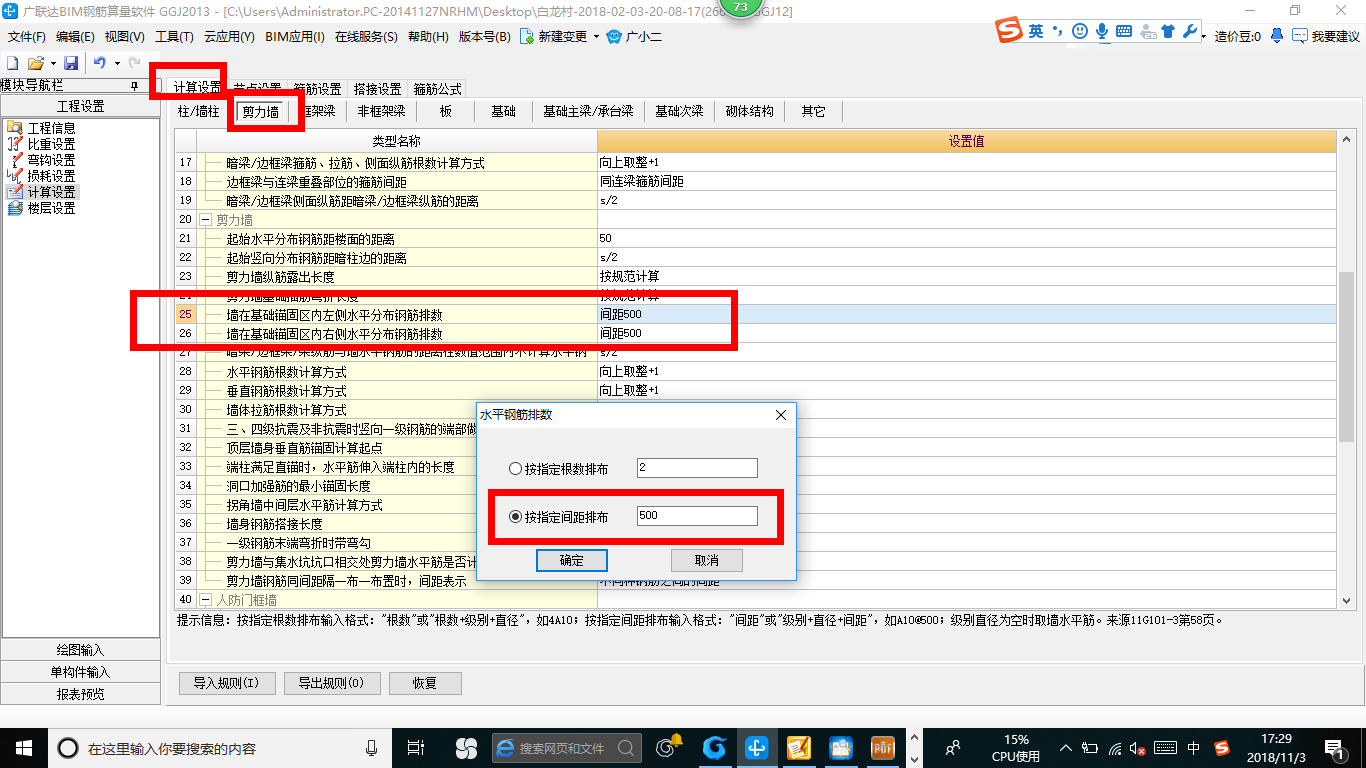Click the settings table vertical scrollbar
This screenshot has height=768, width=1366.
pyautogui.click(x=1346, y=355)
